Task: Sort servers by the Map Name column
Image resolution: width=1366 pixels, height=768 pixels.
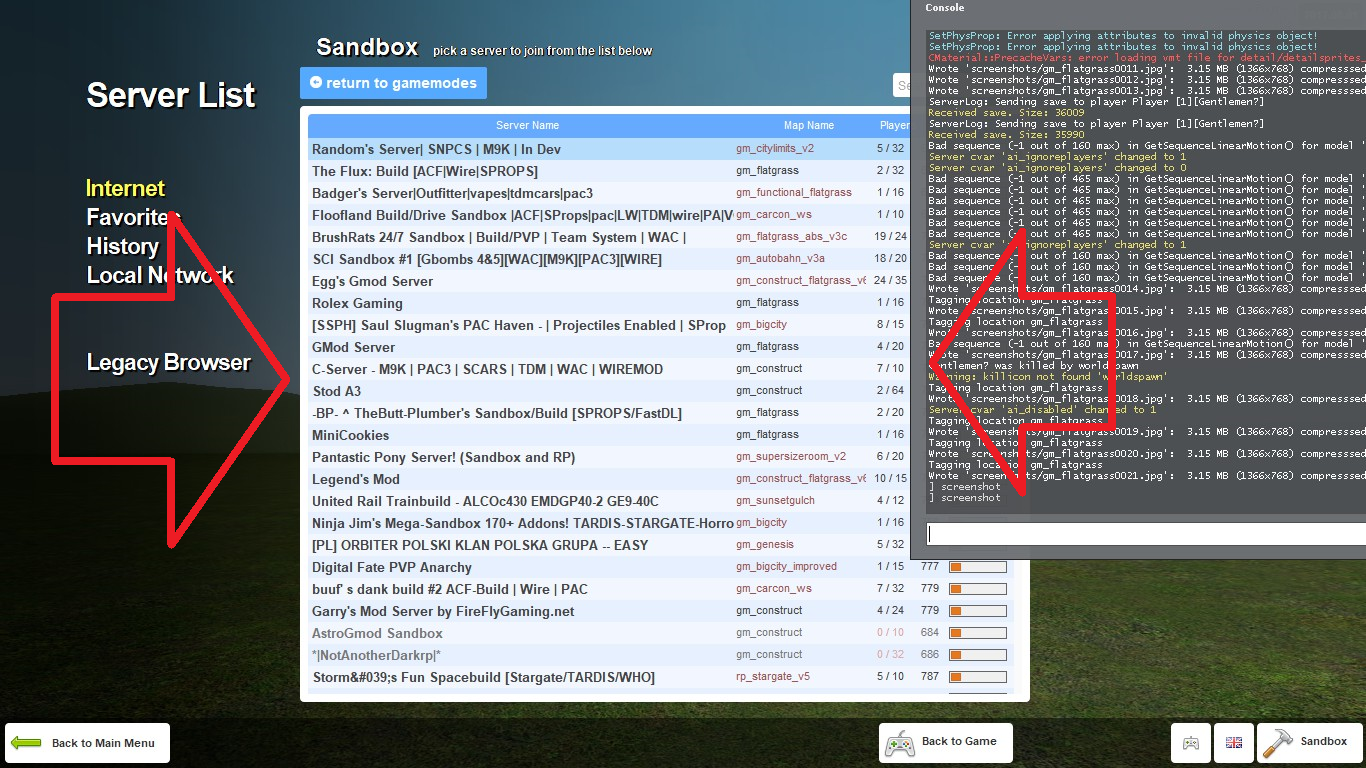Action: tap(808, 126)
